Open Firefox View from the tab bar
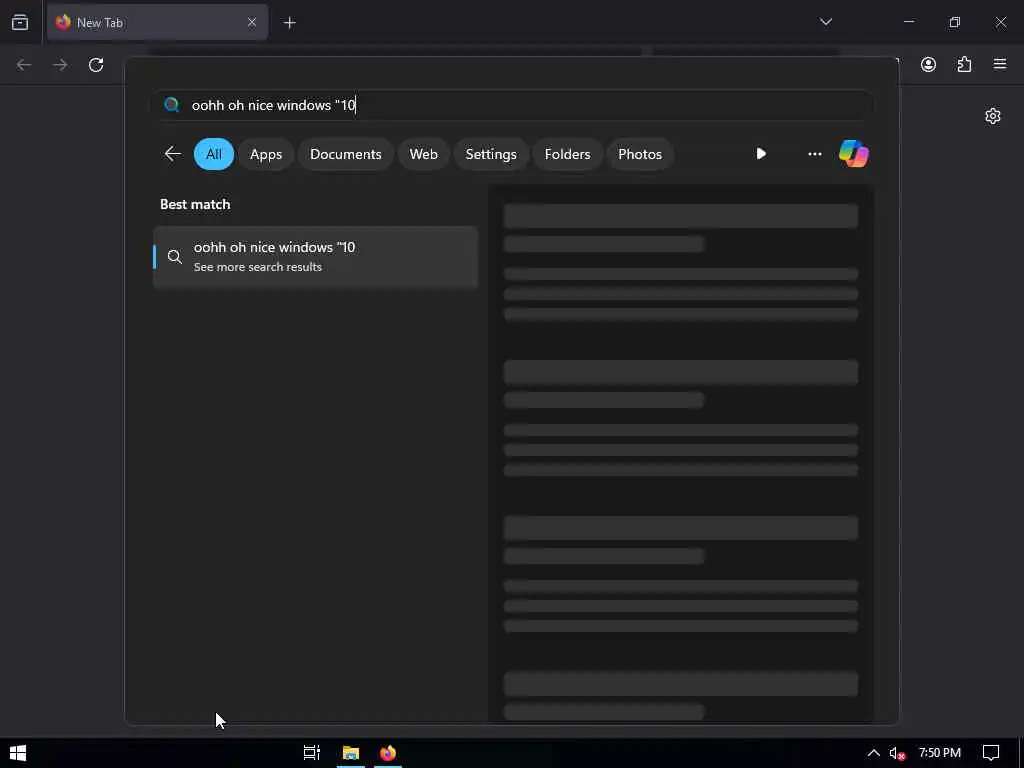 pyautogui.click(x=20, y=22)
